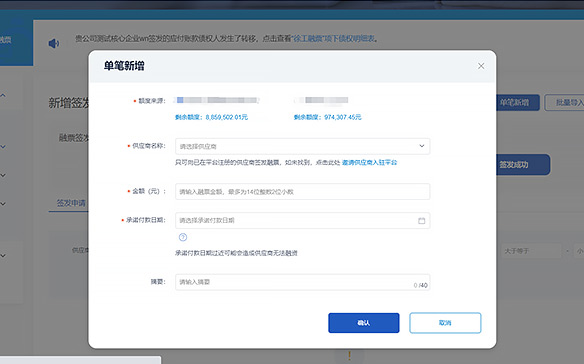584x364 pixels.
Task: Click the 签发成功 step button in background
Action: tap(523, 165)
